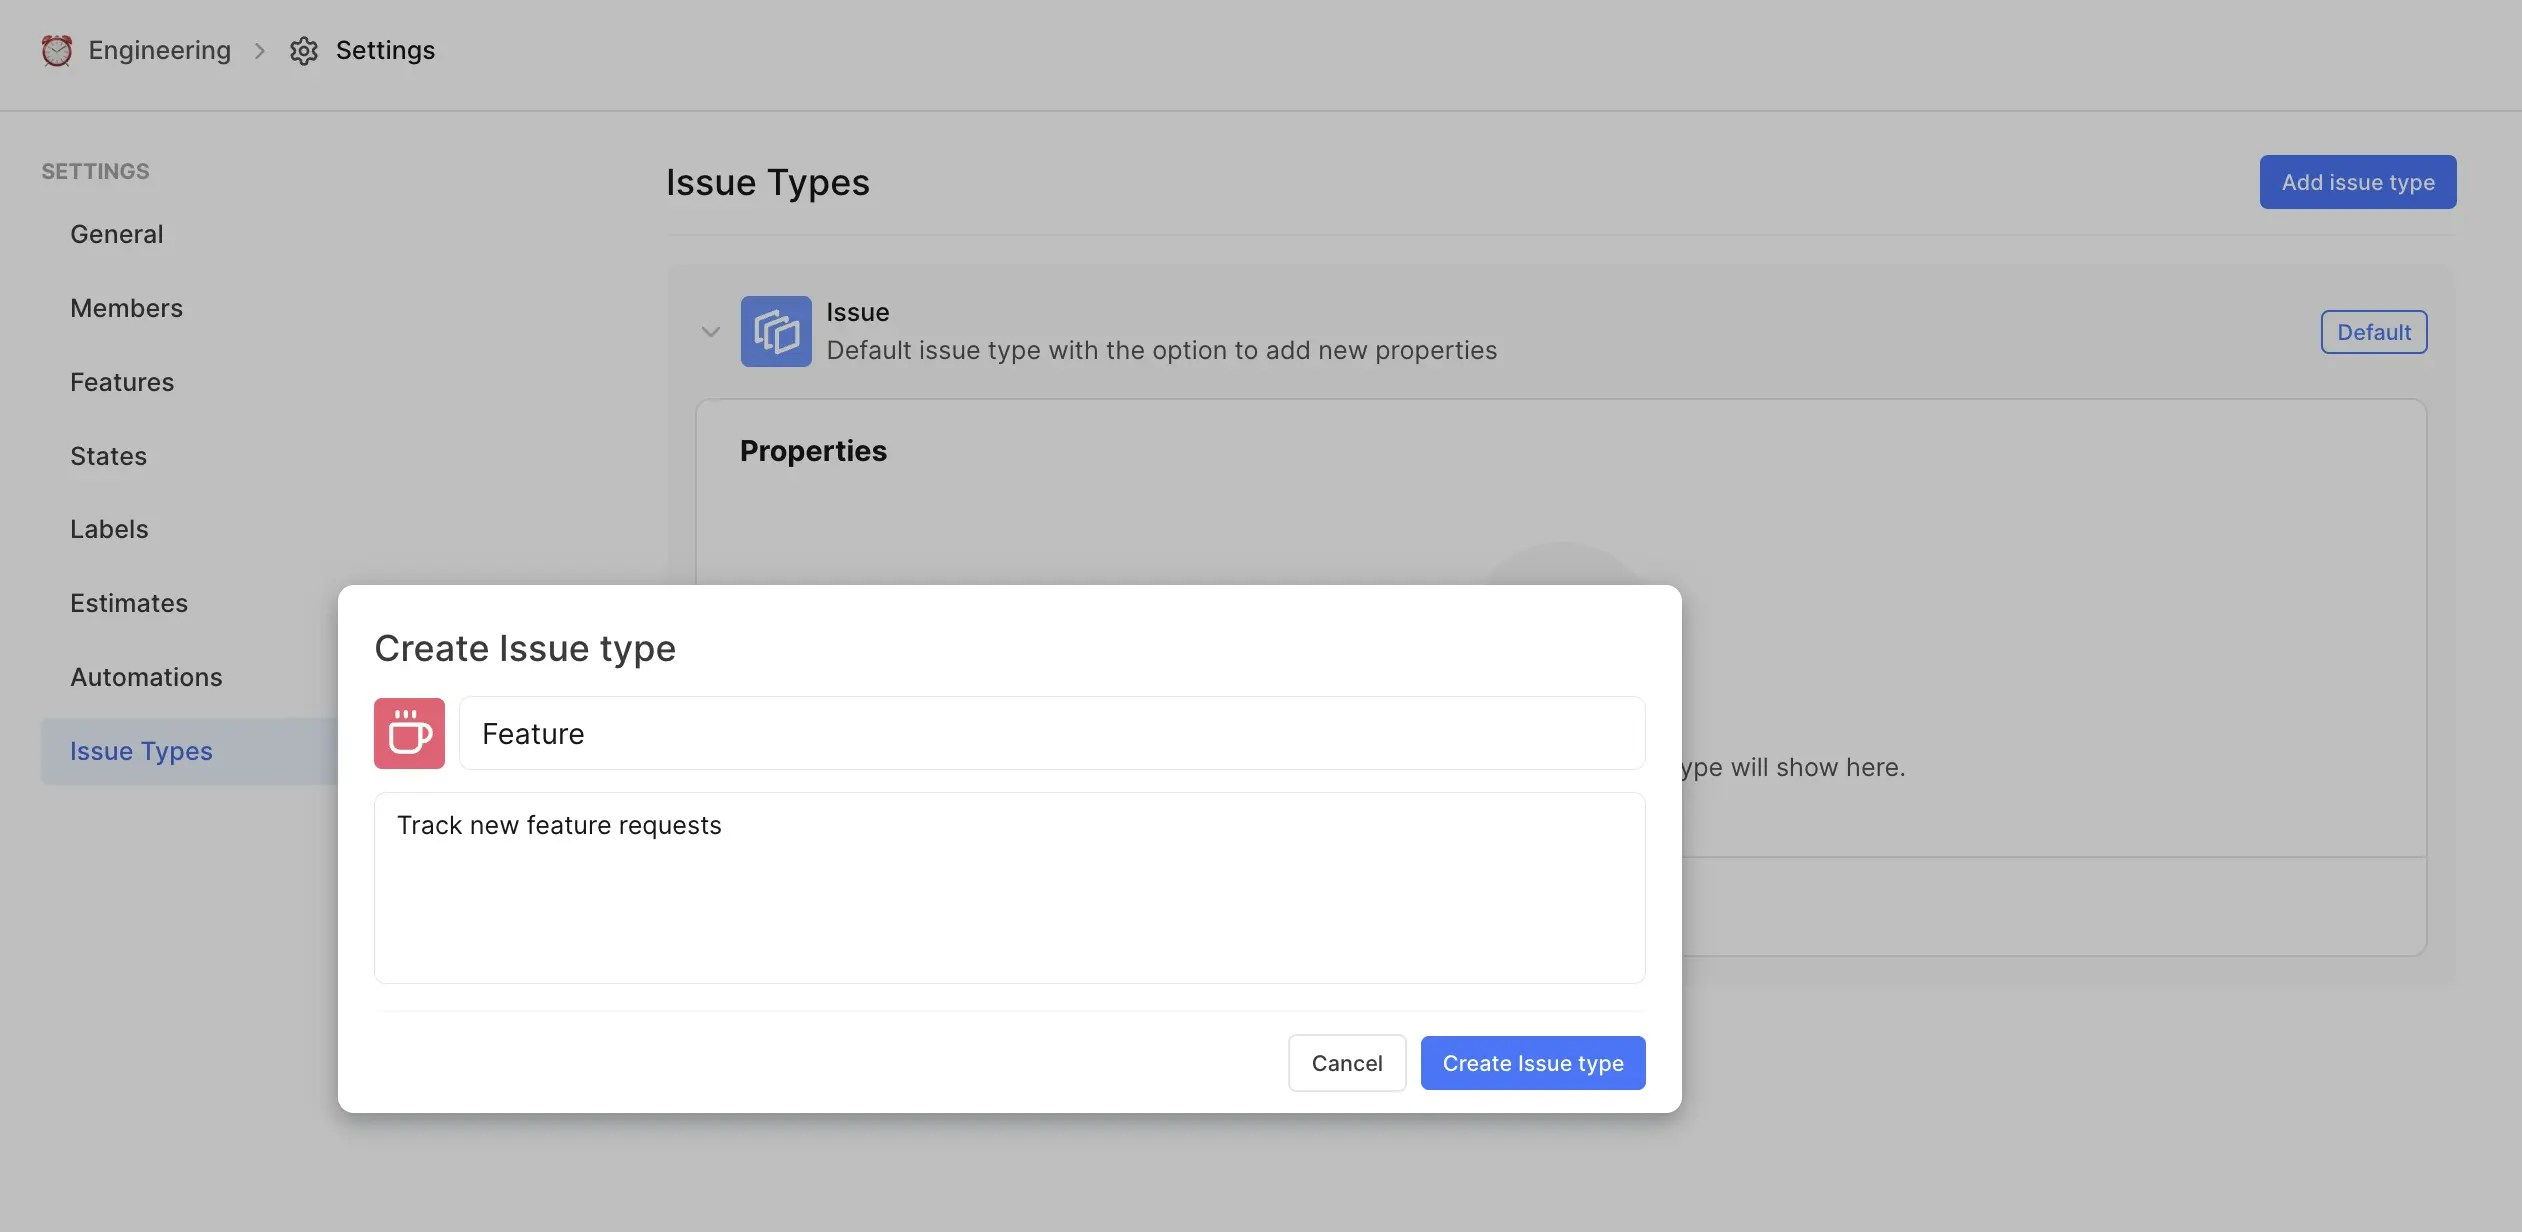Image resolution: width=2522 pixels, height=1232 pixels.
Task: Click the blue Issue type icon
Action: click(x=777, y=331)
